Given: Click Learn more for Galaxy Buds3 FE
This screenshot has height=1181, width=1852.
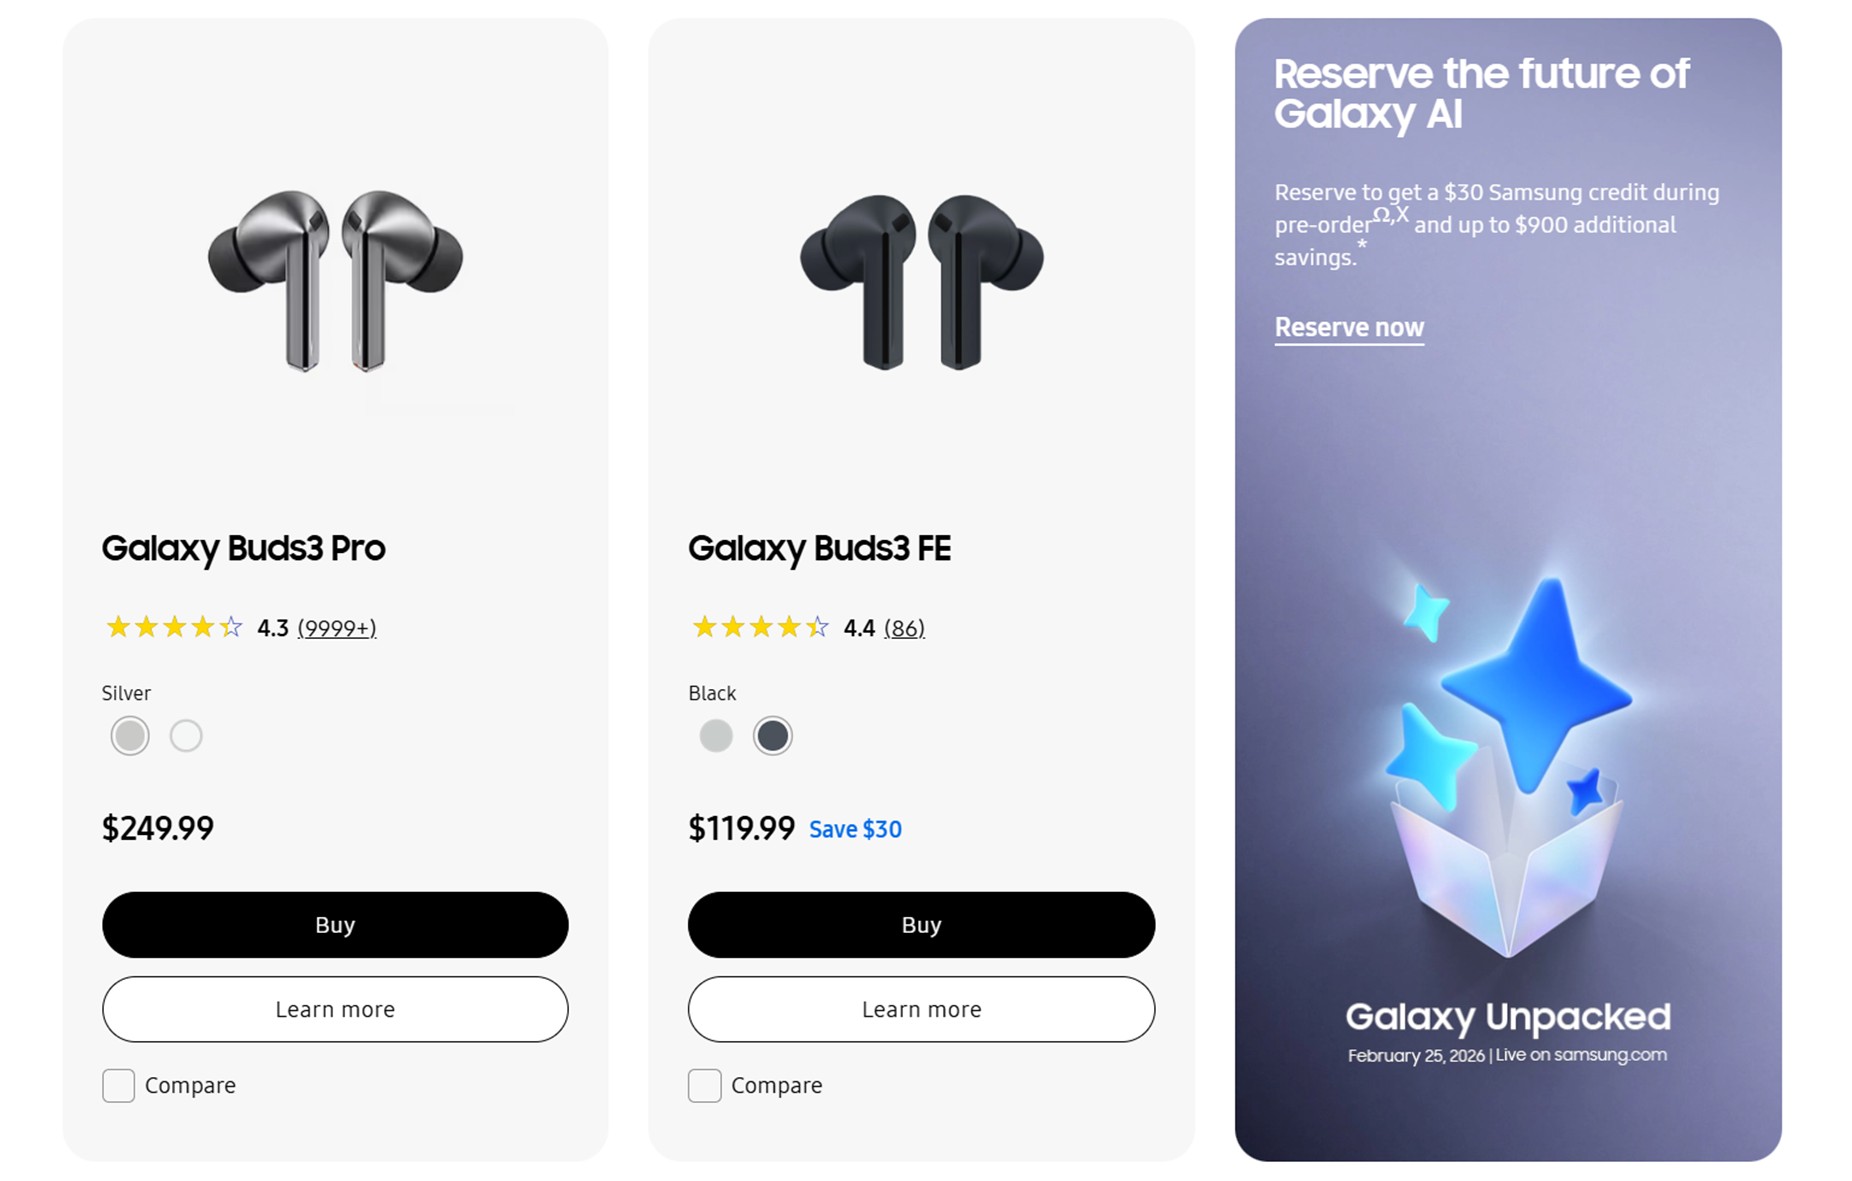Looking at the screenshot, I should coord(920,1009).
